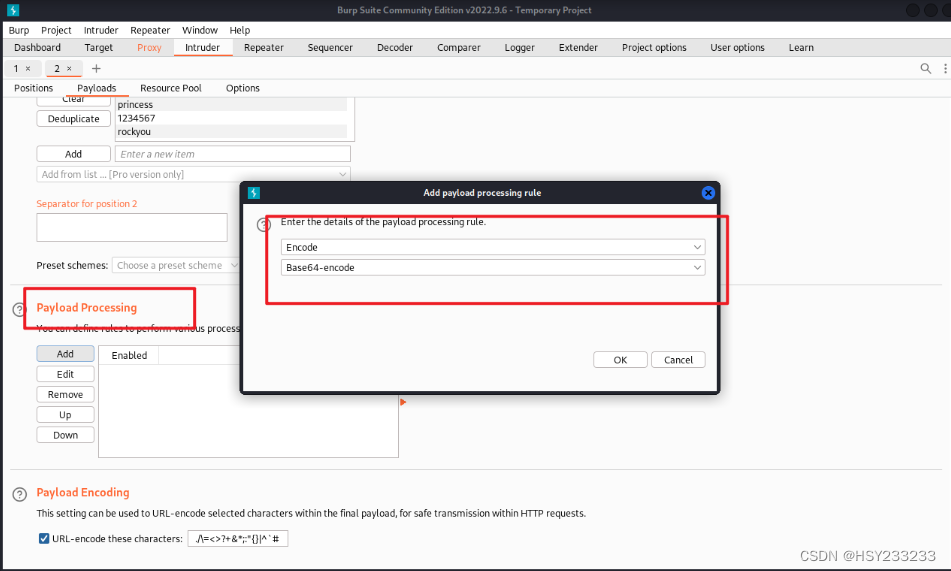Open the Repeater menu in menu bar

150,30
